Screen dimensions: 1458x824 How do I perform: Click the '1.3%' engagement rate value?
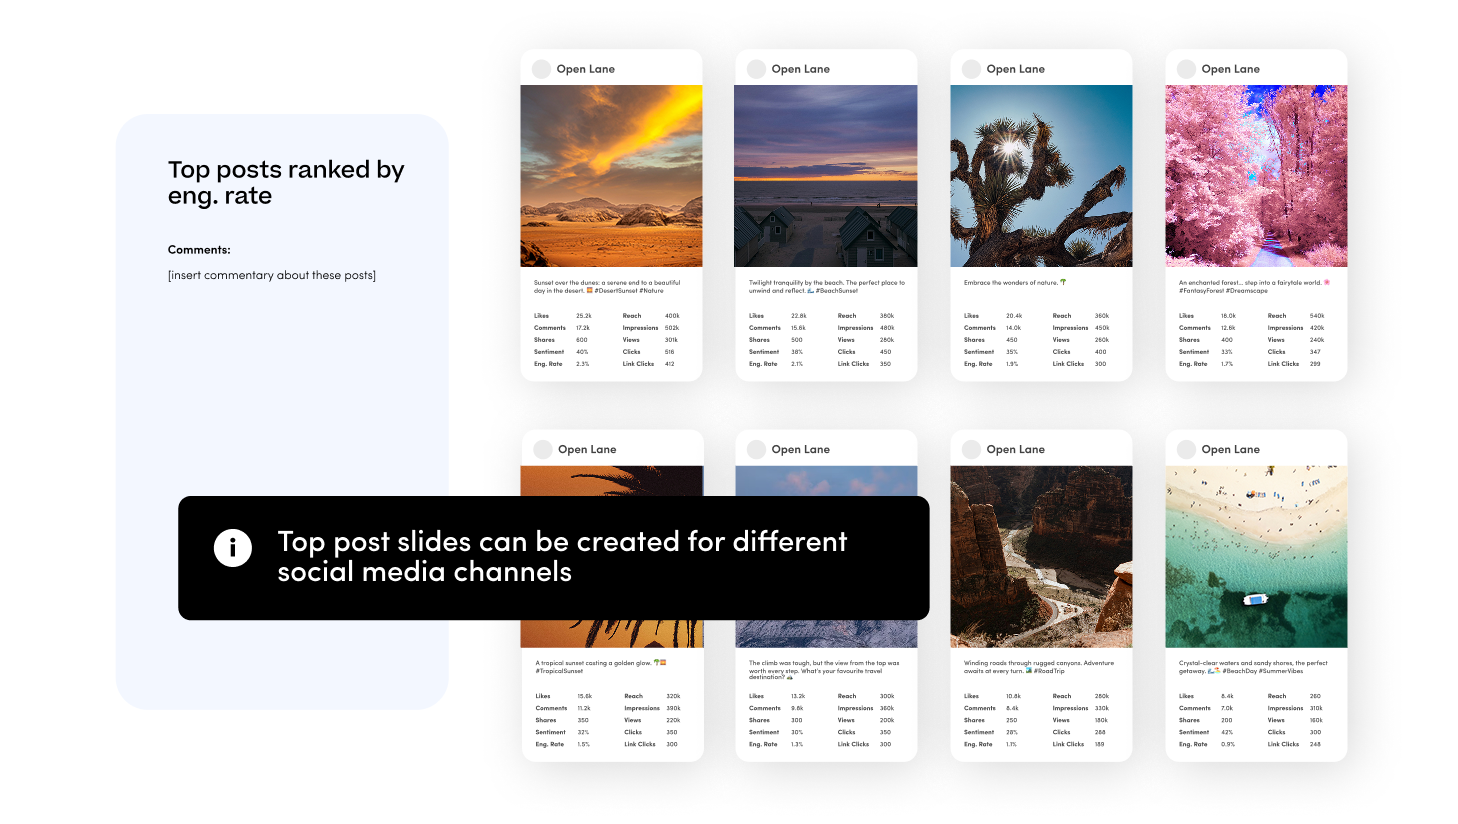(797, 744)
